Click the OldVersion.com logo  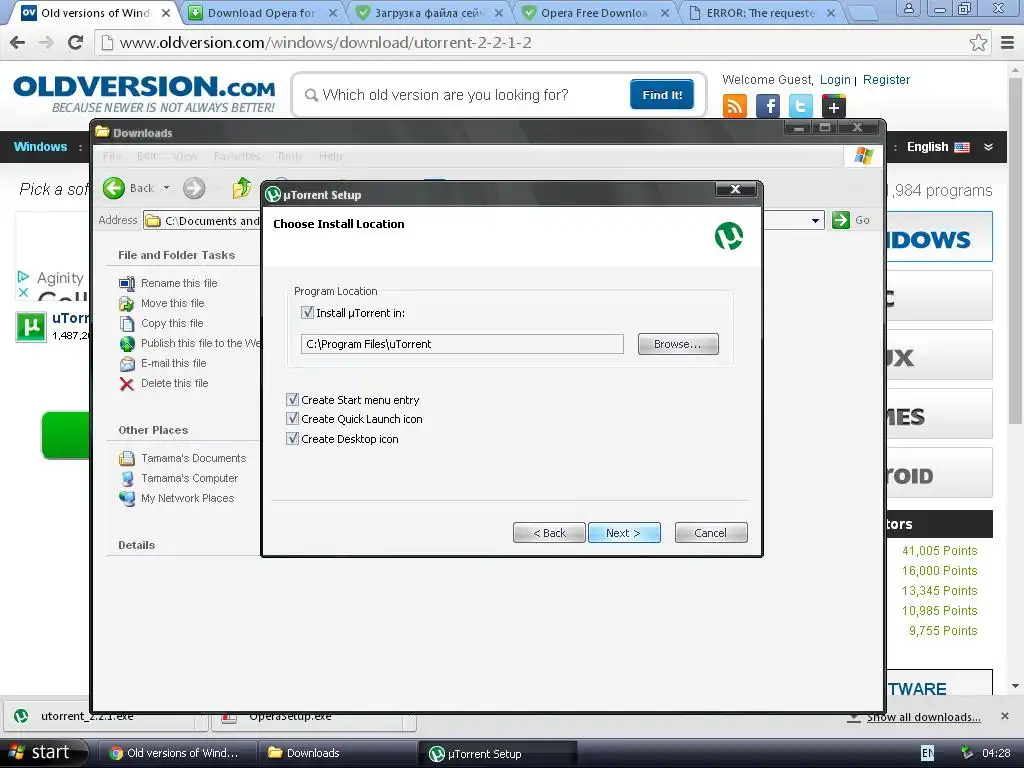pyautogui.click(x=144, y=94)
